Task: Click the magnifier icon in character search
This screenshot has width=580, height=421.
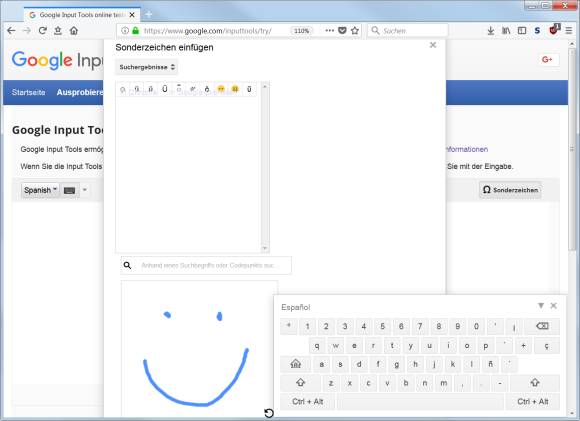Action: [127, 265]
